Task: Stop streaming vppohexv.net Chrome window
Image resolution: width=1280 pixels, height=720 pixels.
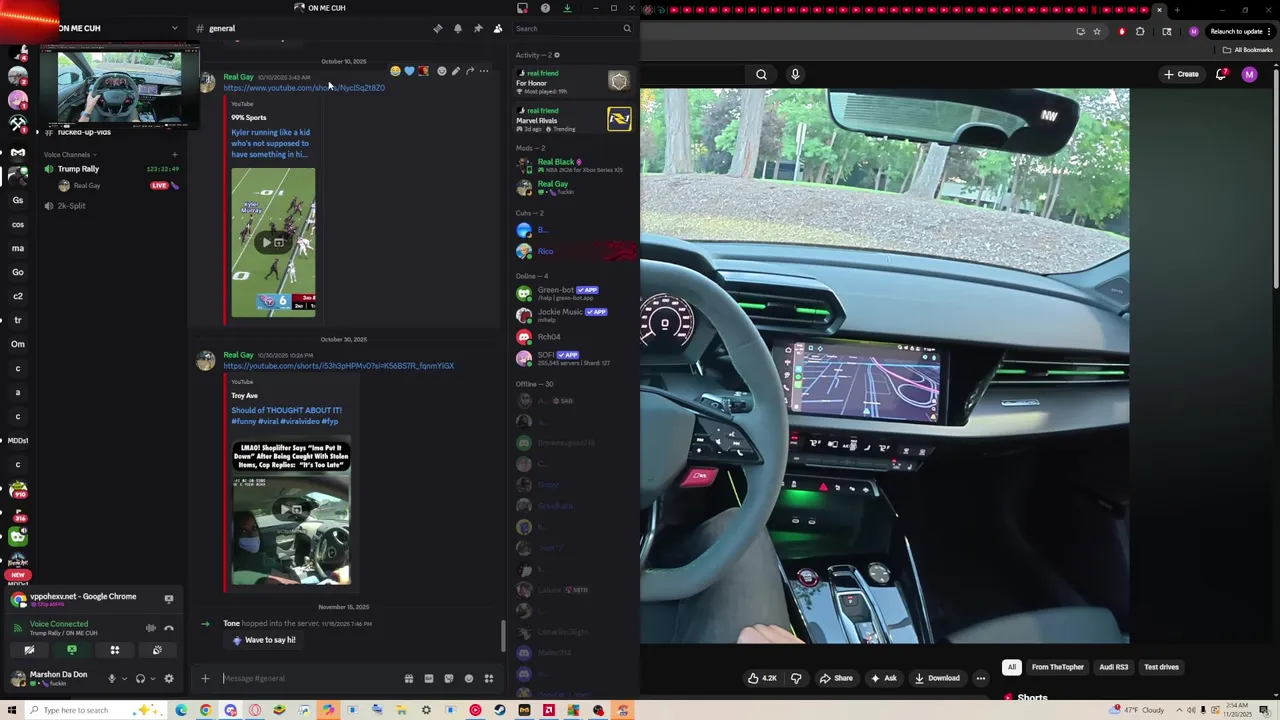Action: [168, 599]
